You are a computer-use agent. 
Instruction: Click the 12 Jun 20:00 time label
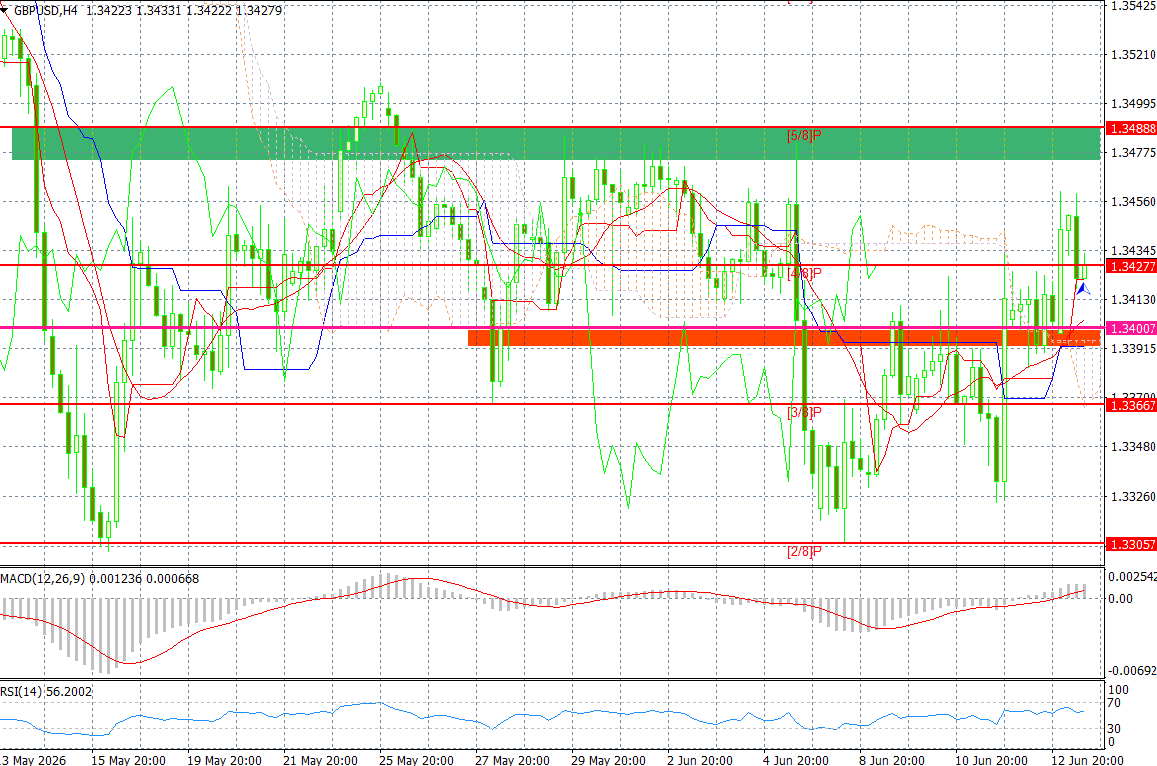(1087, 760)
